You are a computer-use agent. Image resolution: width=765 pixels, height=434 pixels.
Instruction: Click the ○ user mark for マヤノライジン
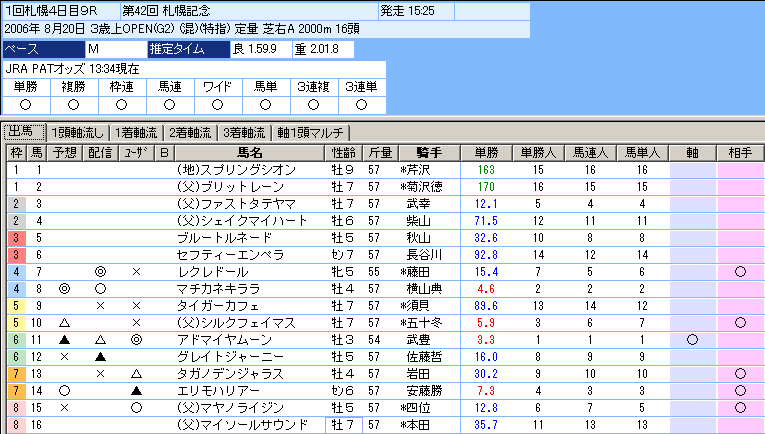136,408
